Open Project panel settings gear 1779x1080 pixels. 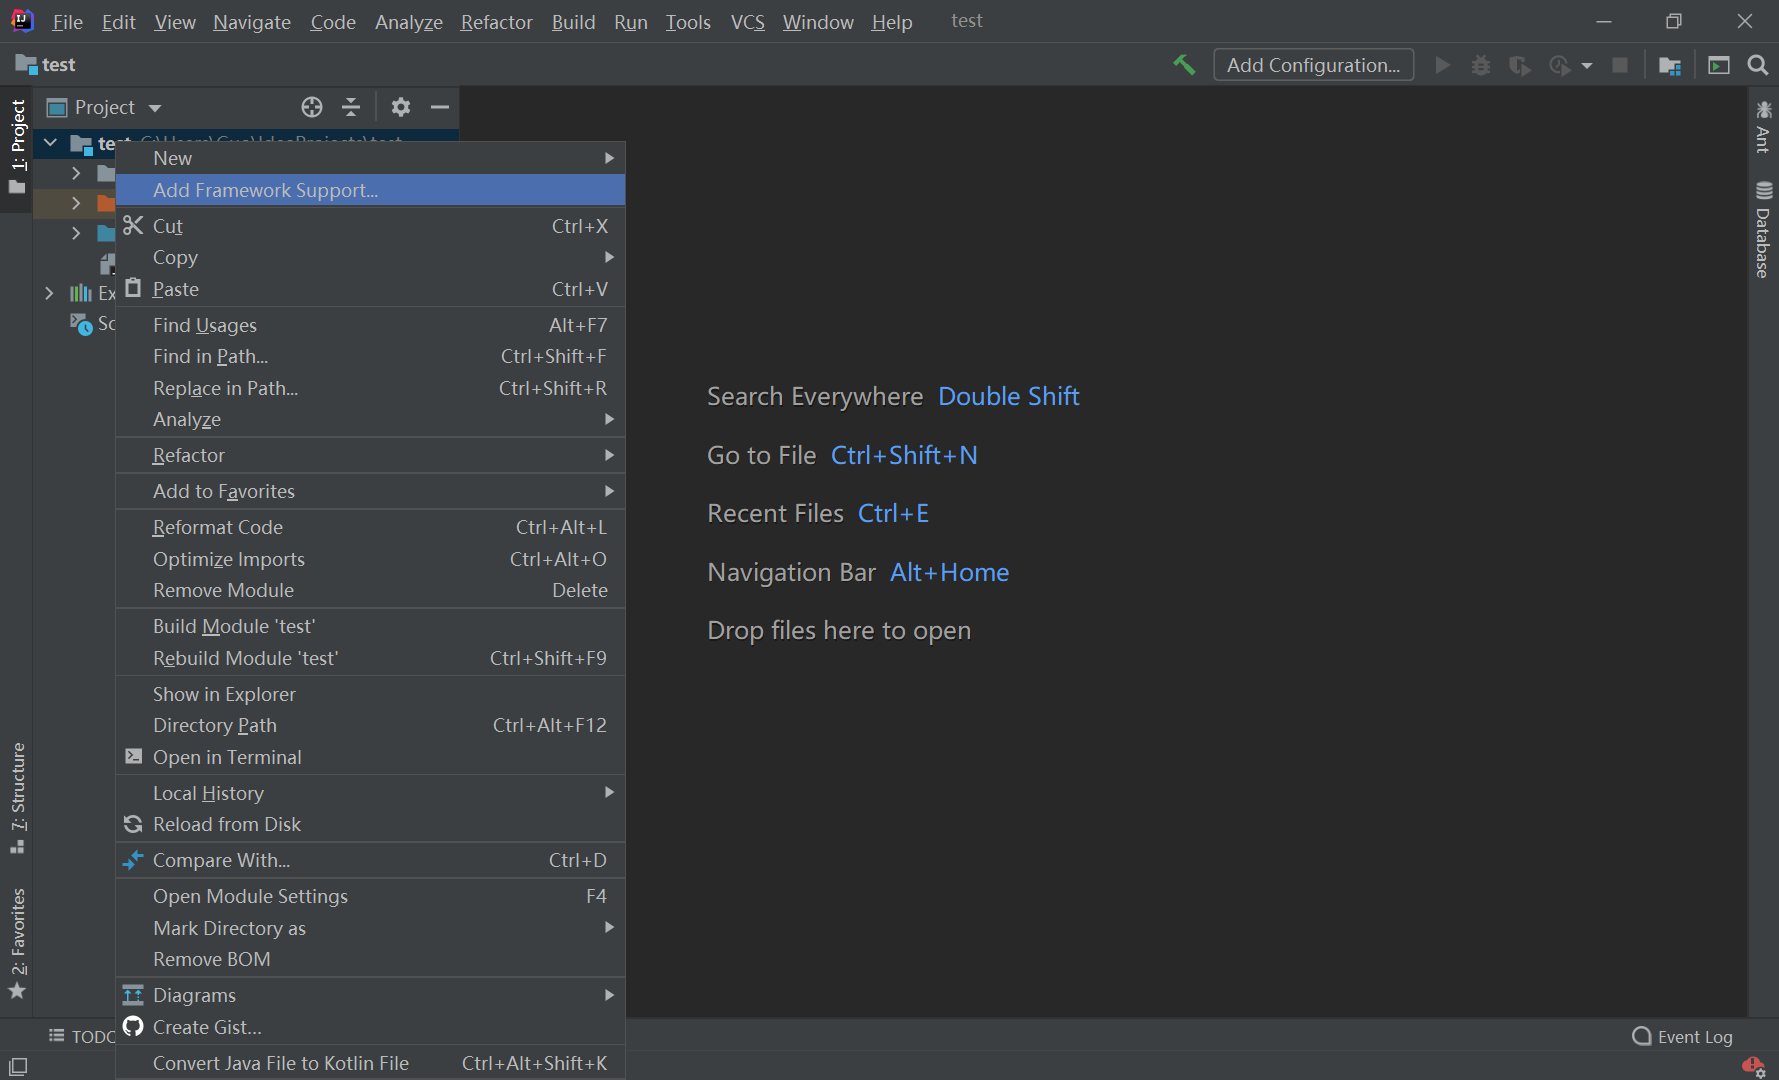[401, 107]
